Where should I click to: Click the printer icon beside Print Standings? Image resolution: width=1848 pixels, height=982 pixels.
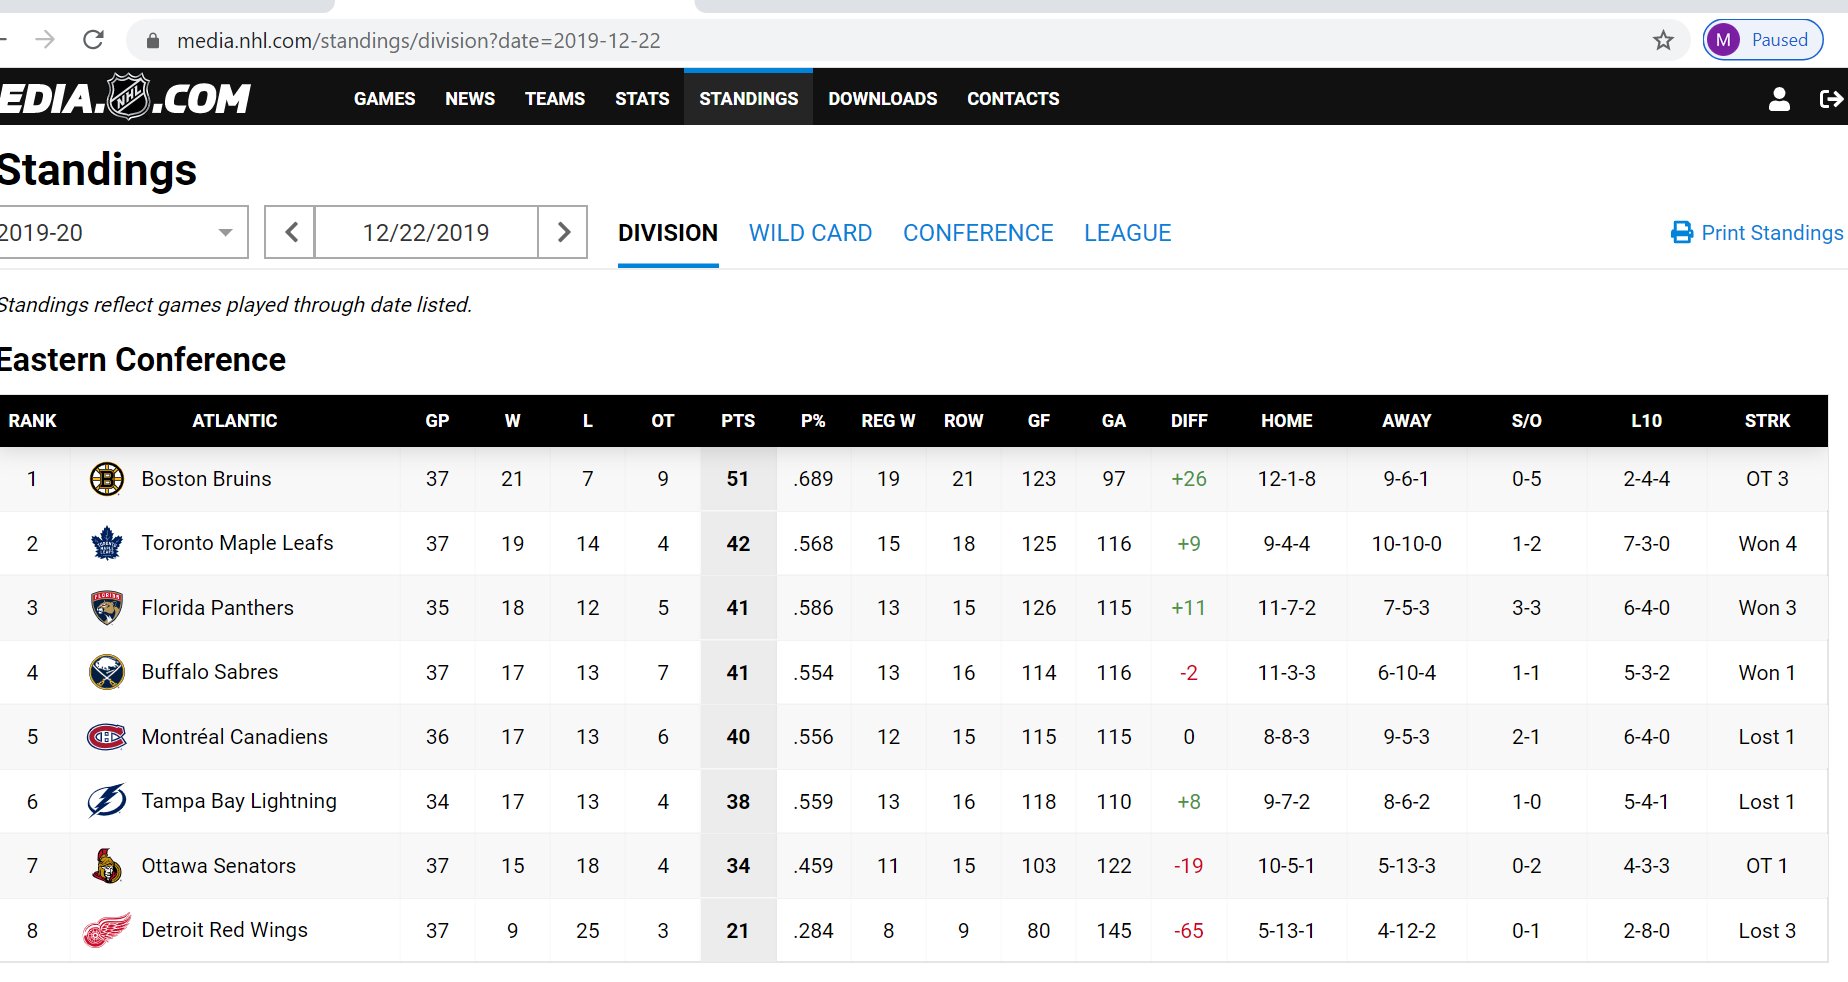(x=1682, y=233)
